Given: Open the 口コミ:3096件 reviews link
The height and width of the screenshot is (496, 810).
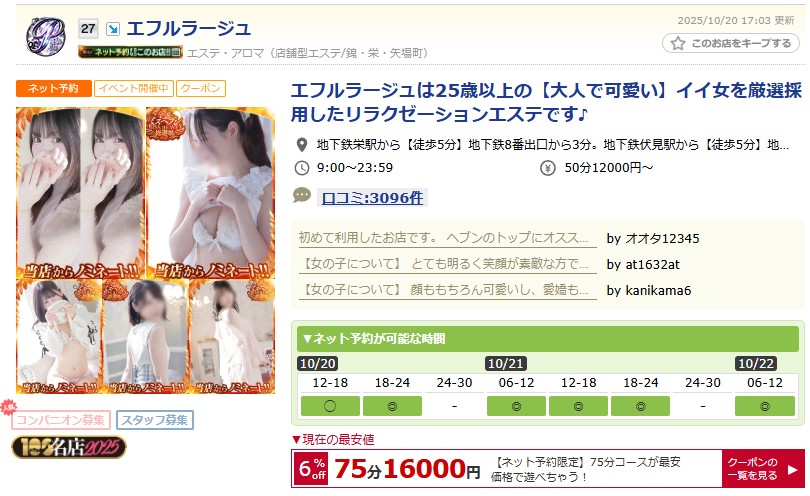Looking at the screenshot, I should click(372, 198).
